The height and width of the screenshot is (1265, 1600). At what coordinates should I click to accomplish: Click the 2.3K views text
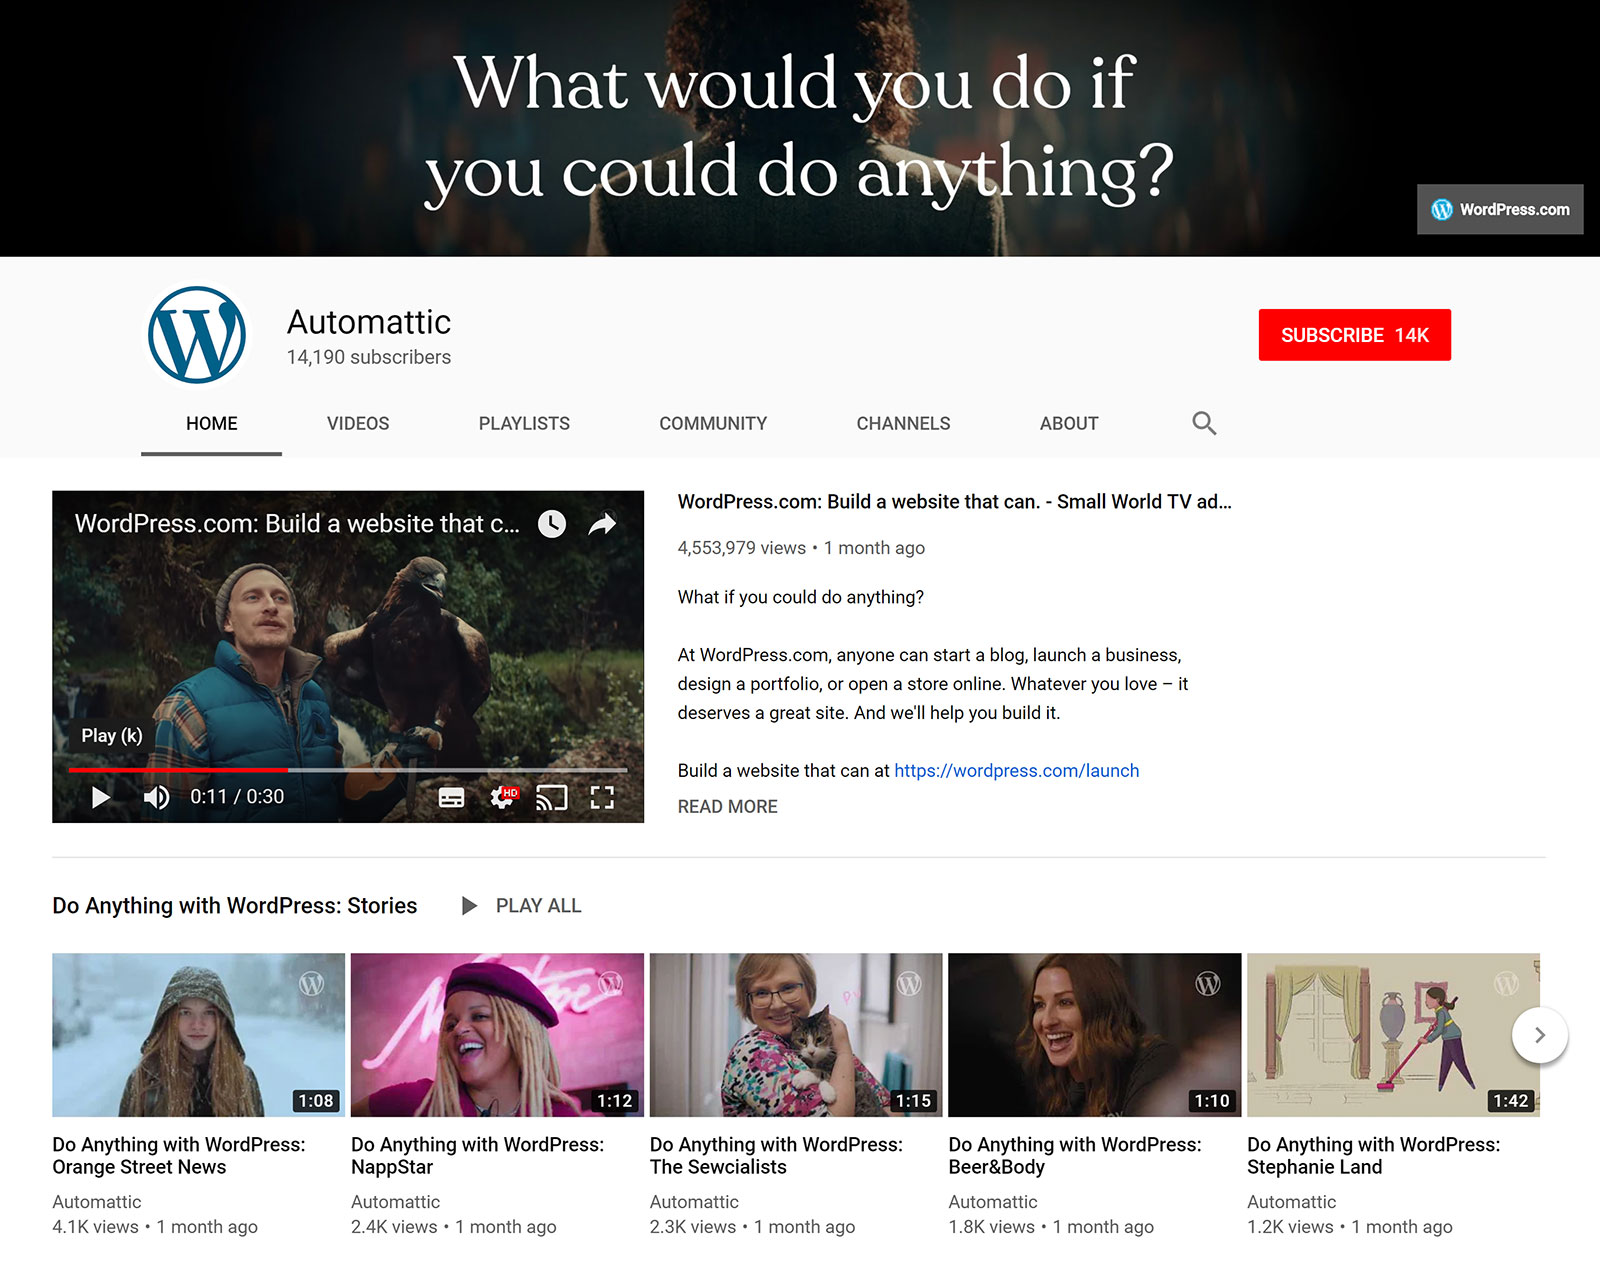(693, 1227)
